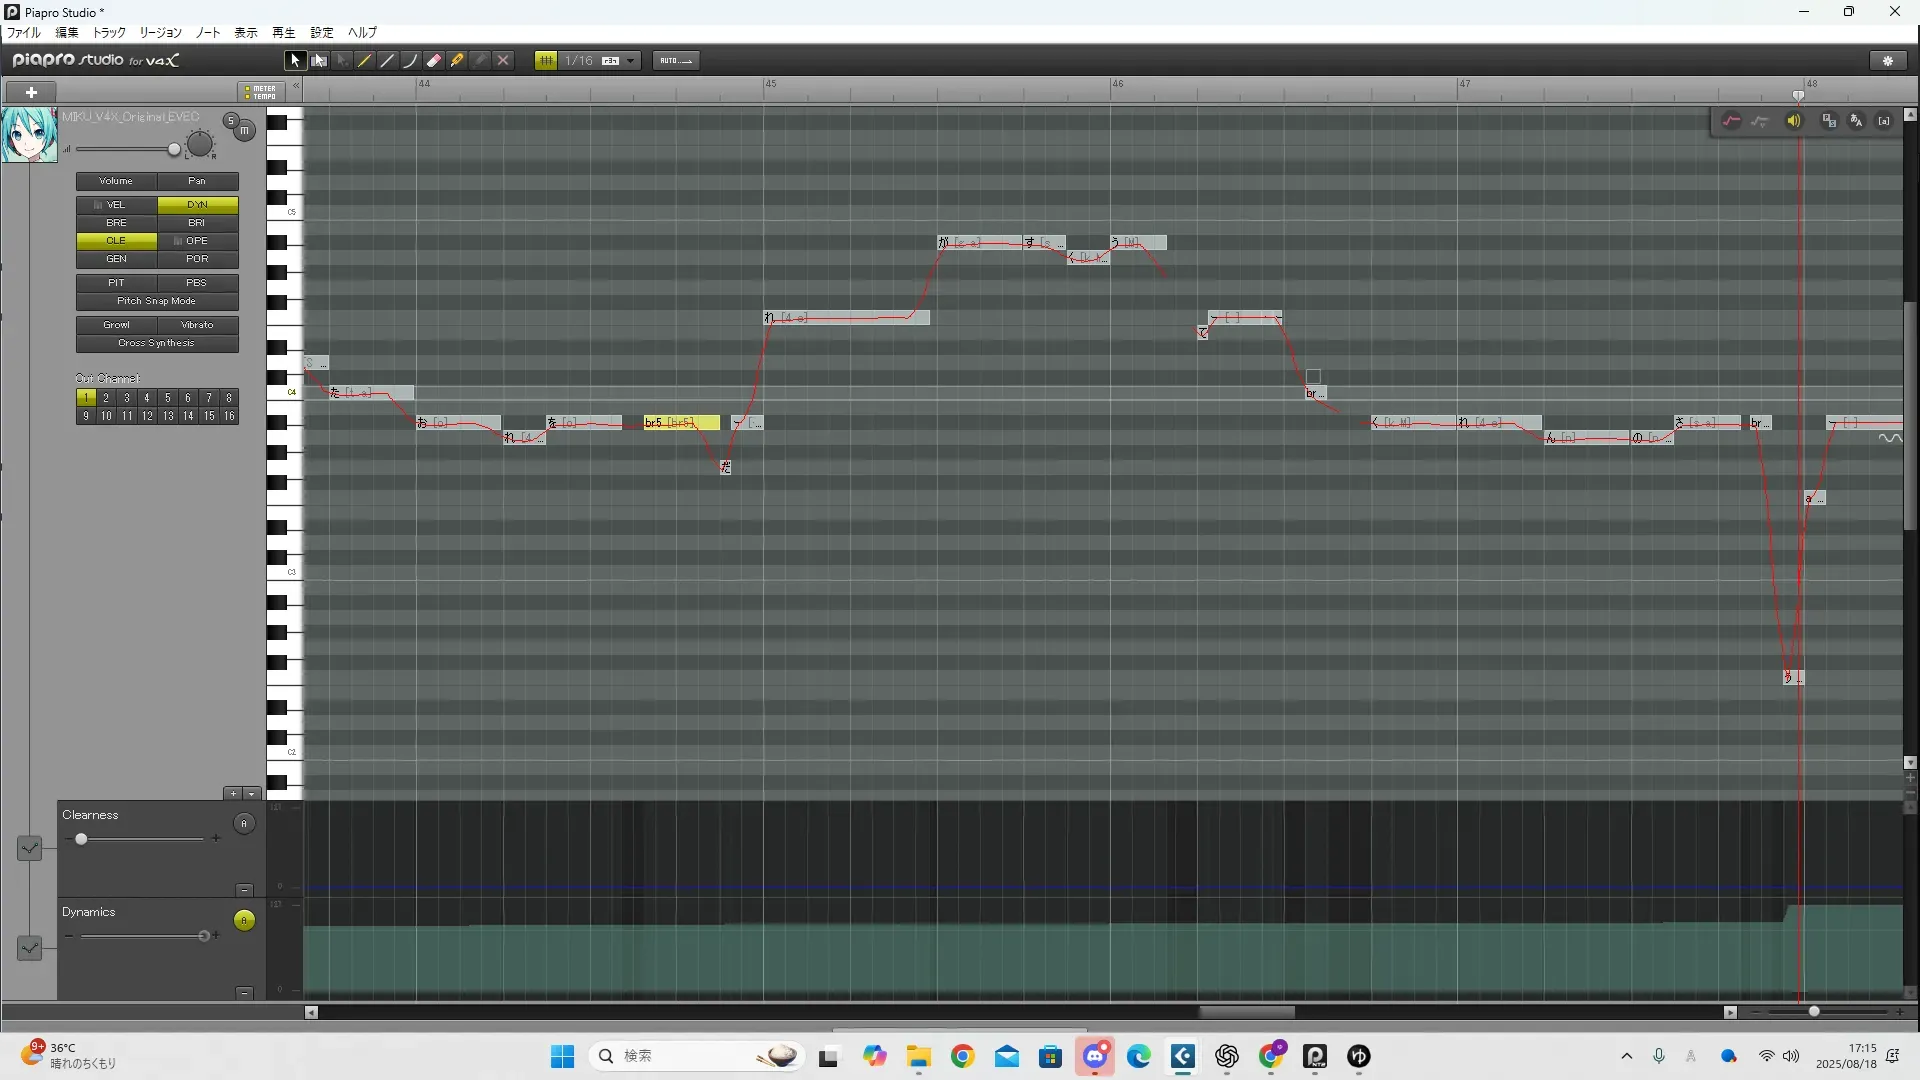
Task: Open the トラック menu
Action: 109,33
